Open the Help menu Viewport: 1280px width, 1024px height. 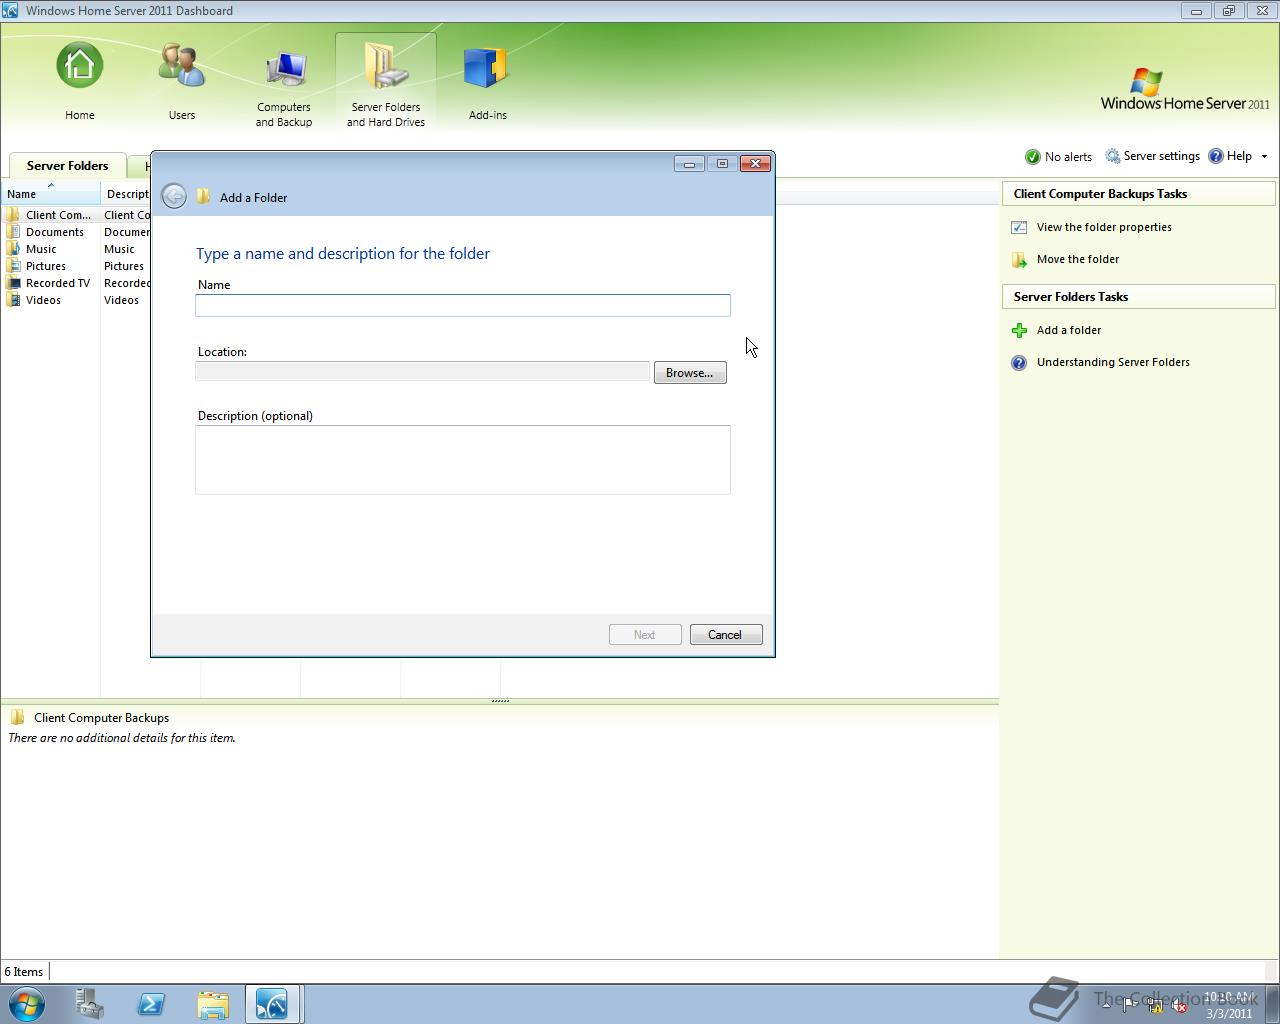pos(1238,156)
